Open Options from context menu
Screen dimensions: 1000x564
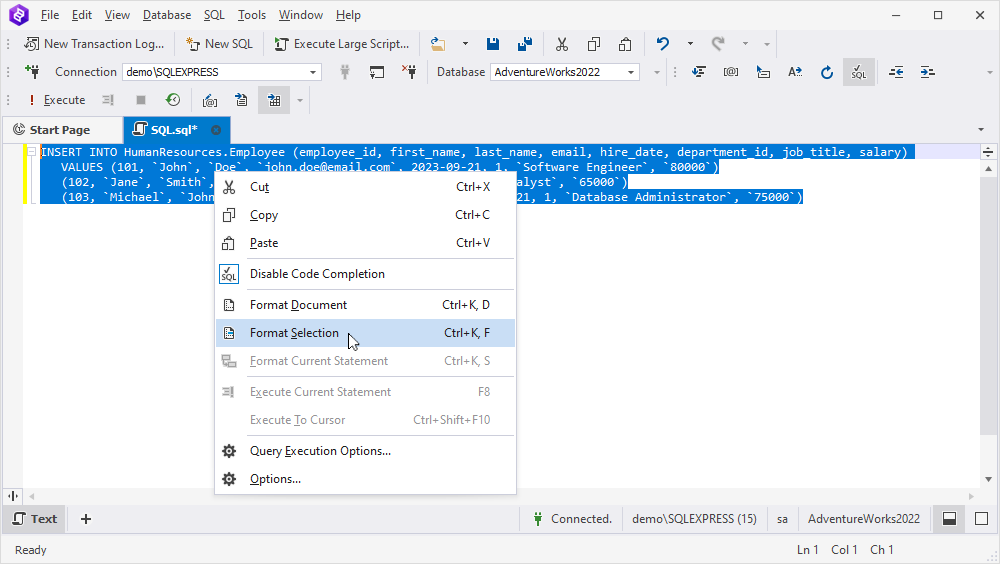pyautogui.click(x=365, y=479)
